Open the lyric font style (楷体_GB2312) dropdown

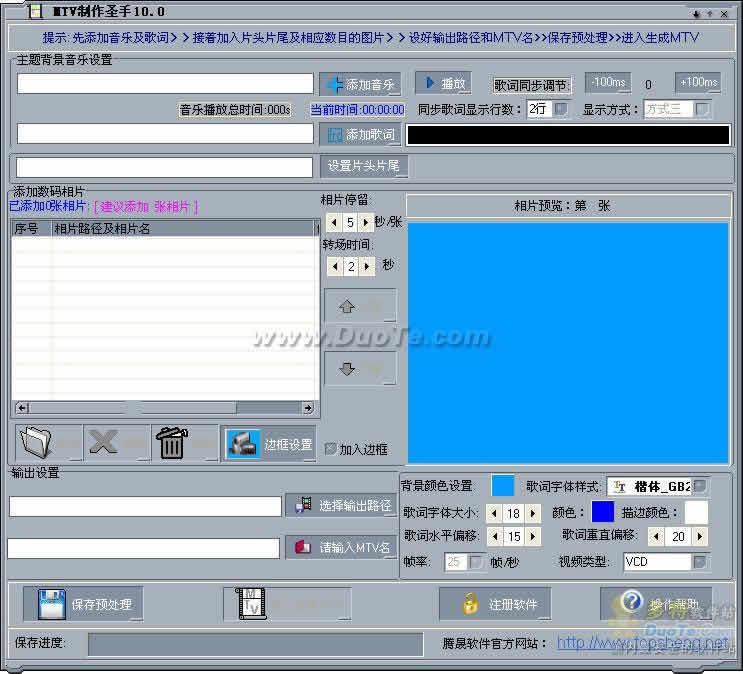(x=700, y=487)
